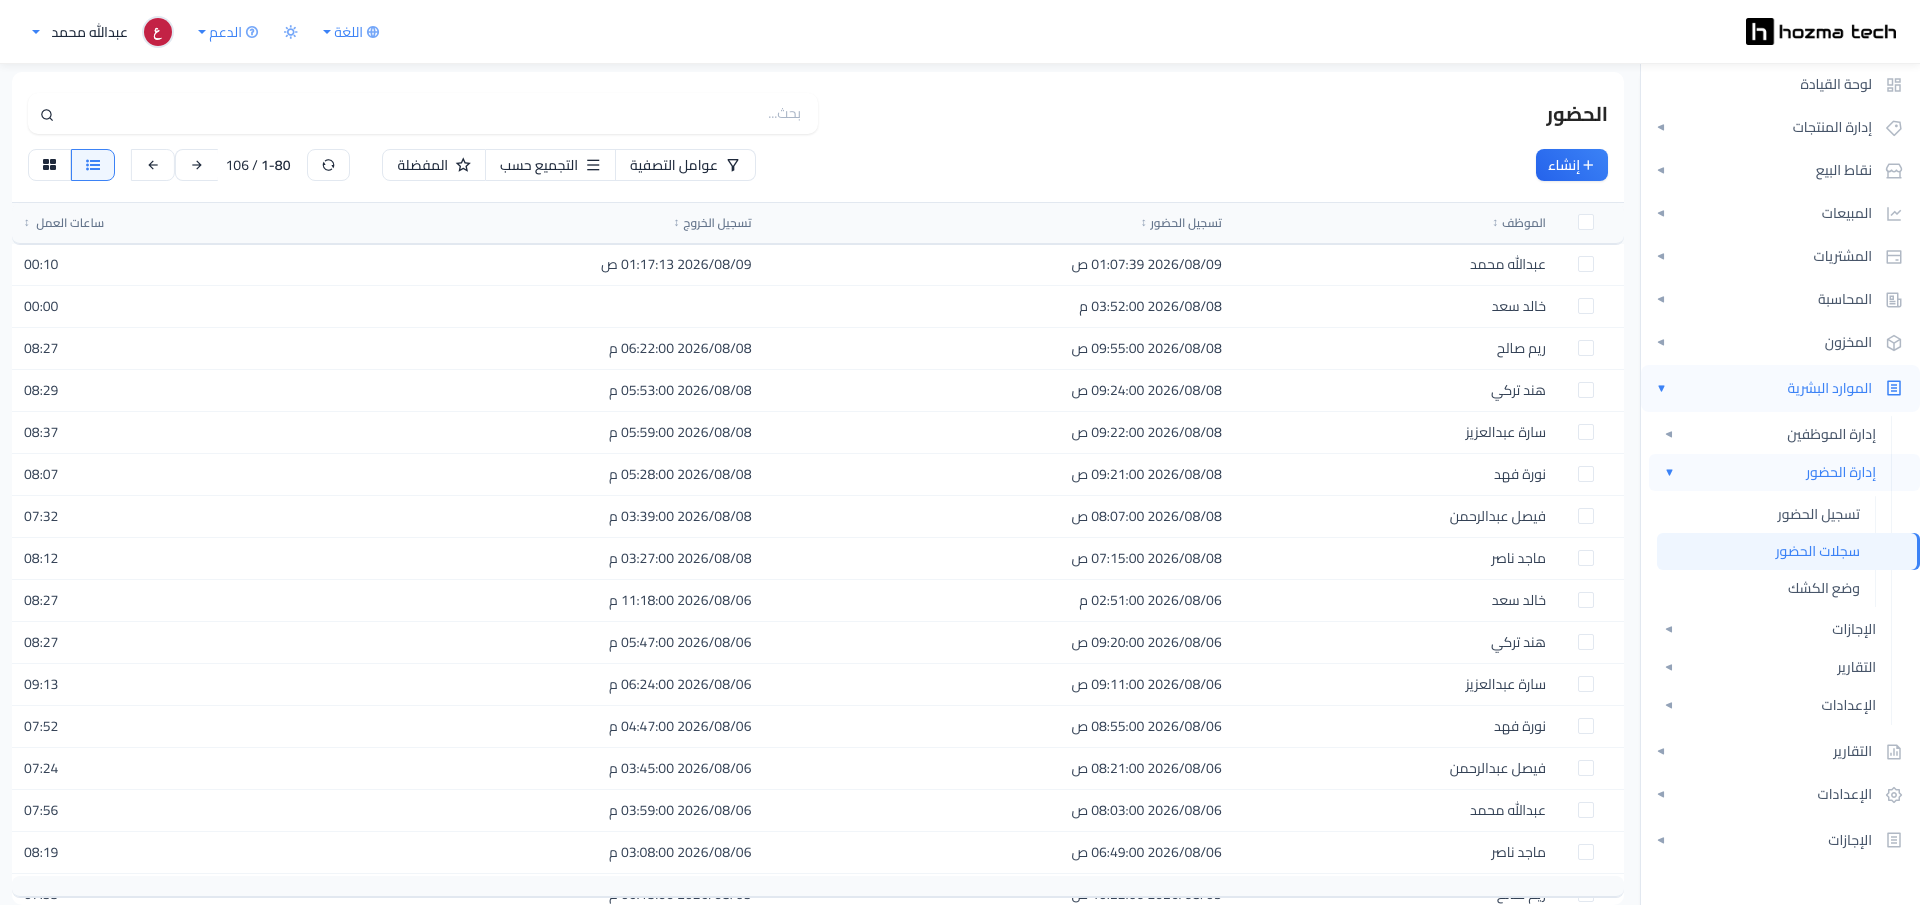The image size is (1920, 905).
Task: Open the ريم صالح attendance record
Action: [817, 348]
